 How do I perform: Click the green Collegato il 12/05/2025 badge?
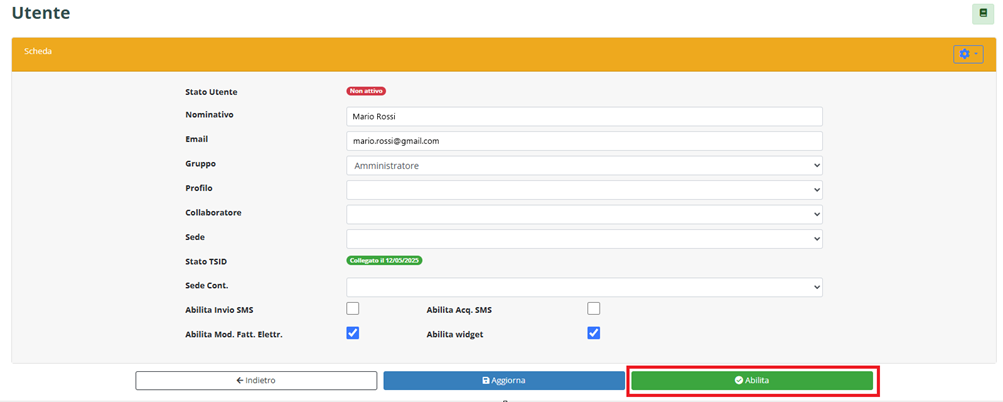point(385,261)
